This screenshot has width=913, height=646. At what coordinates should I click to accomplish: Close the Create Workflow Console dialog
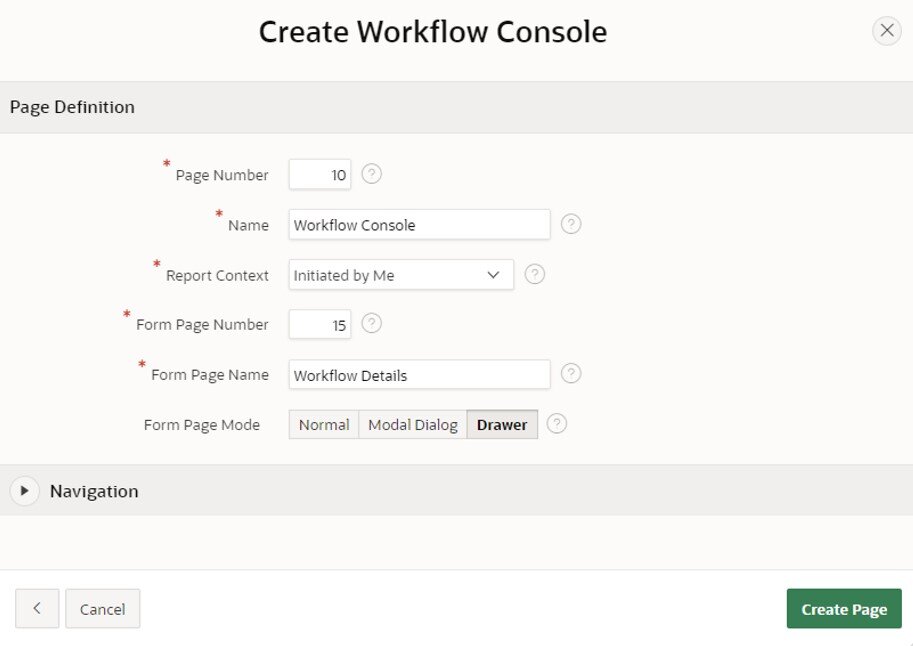(x=886, y=30)
